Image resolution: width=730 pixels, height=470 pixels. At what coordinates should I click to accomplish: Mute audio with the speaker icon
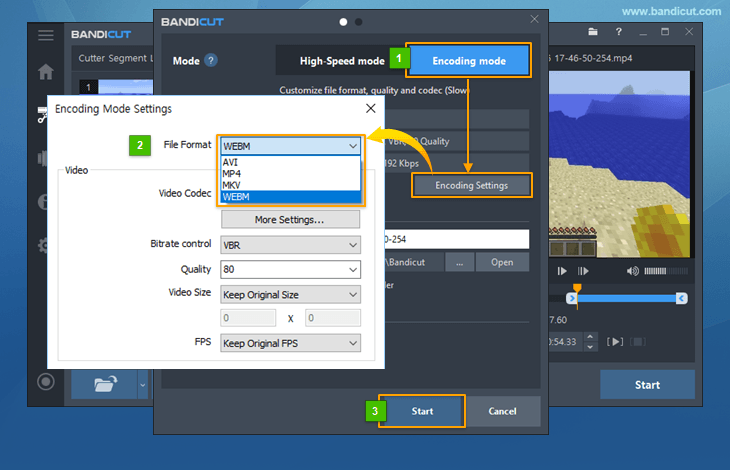coord(632,271)
